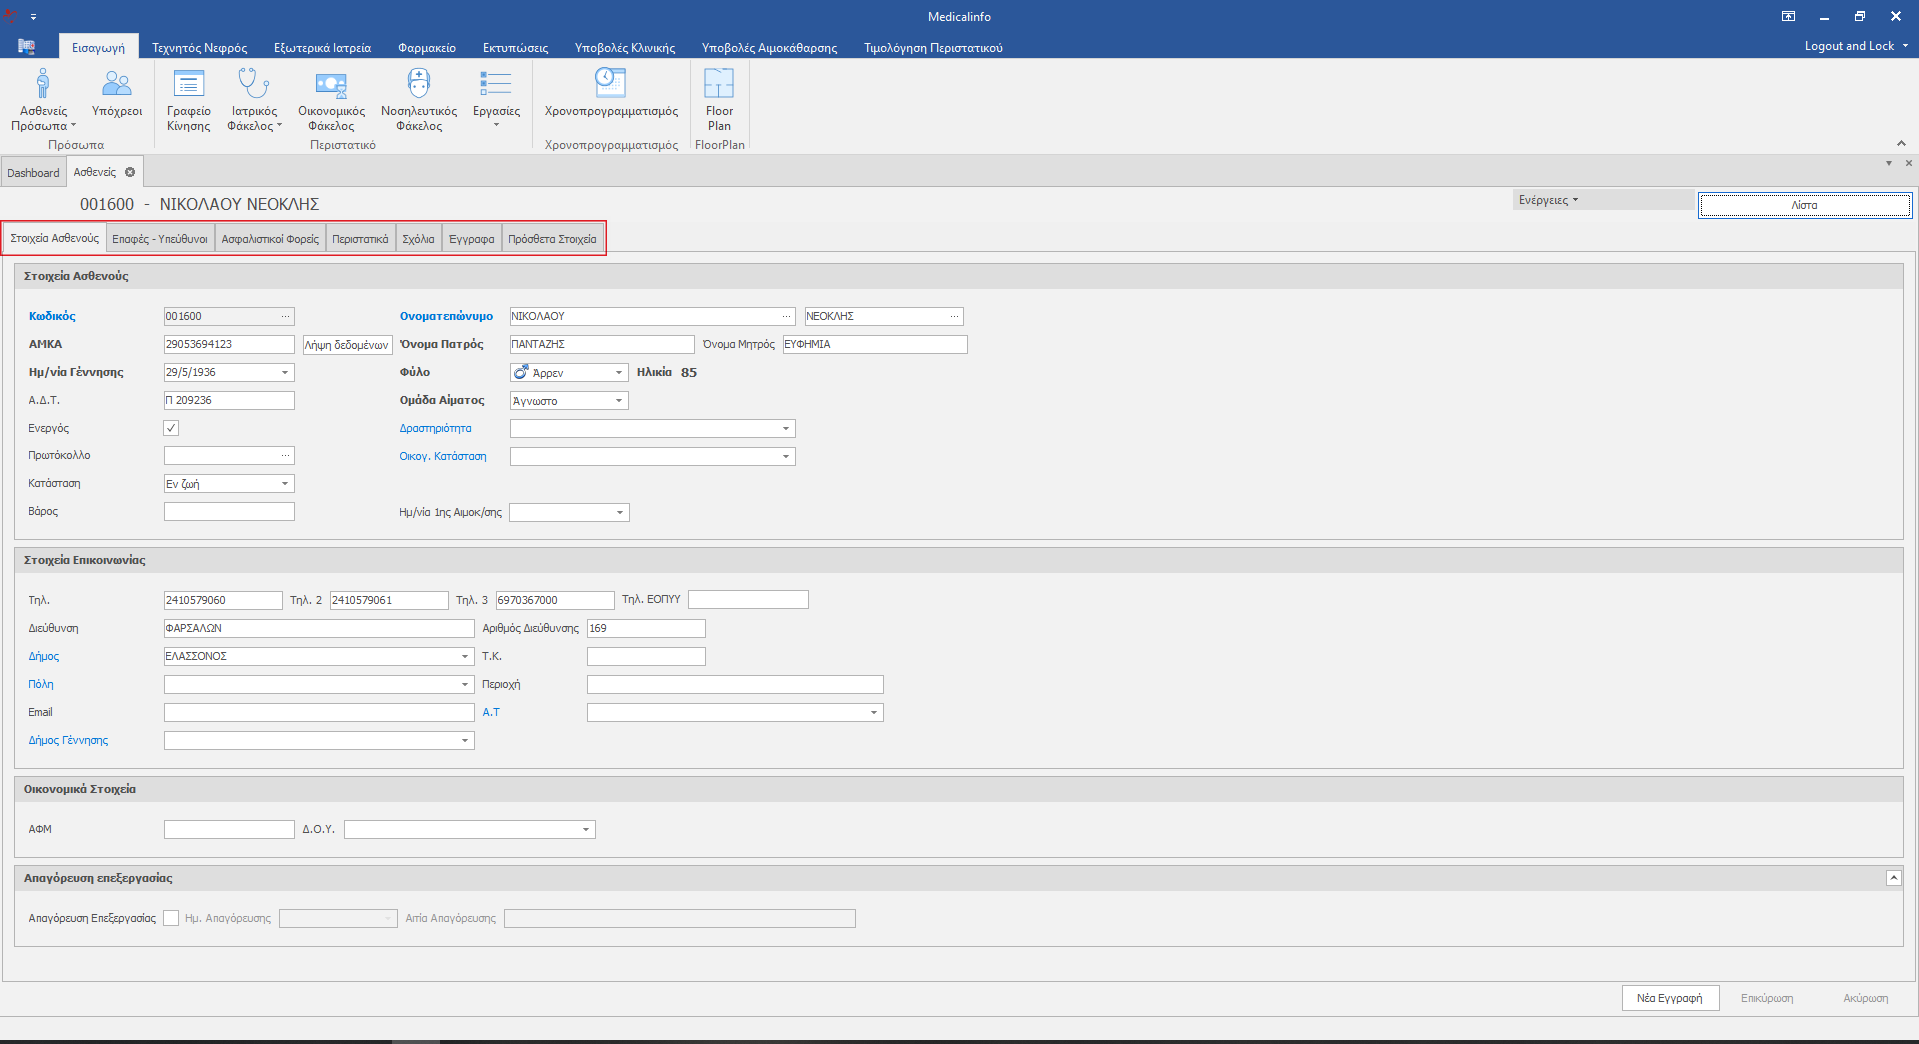Enable the Απαγόρευση Επεξεργασίας checkbox

coord(171,918)
